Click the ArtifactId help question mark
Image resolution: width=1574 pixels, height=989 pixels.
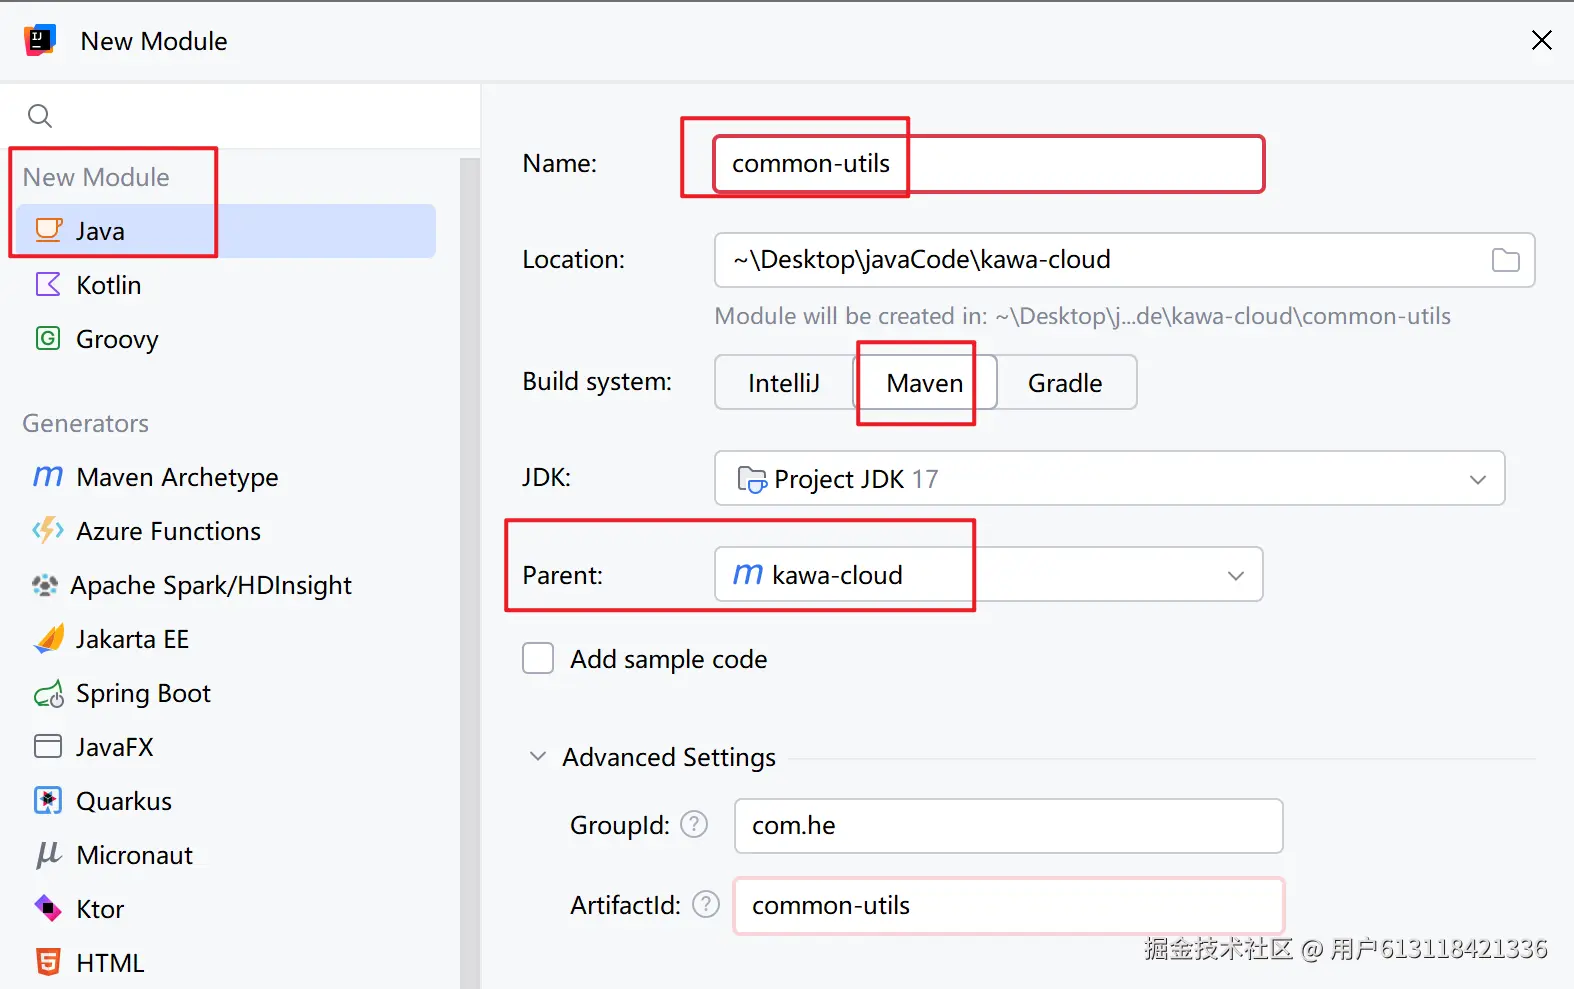tap(706, 904)
